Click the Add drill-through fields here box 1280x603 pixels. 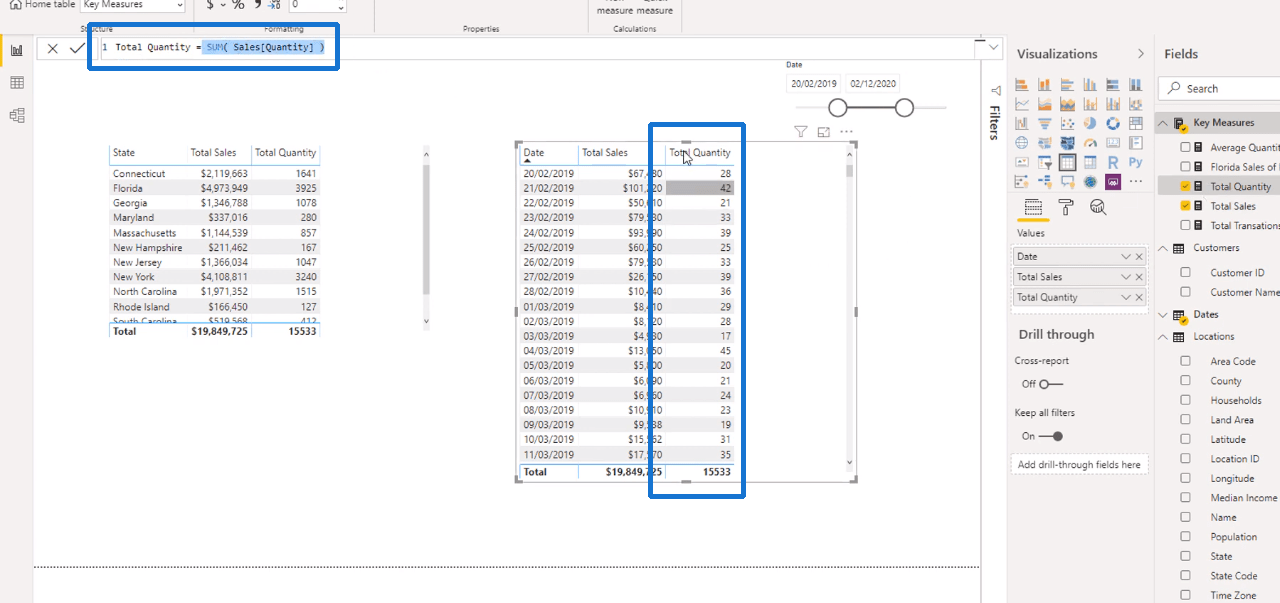[x=1079, y=465]
